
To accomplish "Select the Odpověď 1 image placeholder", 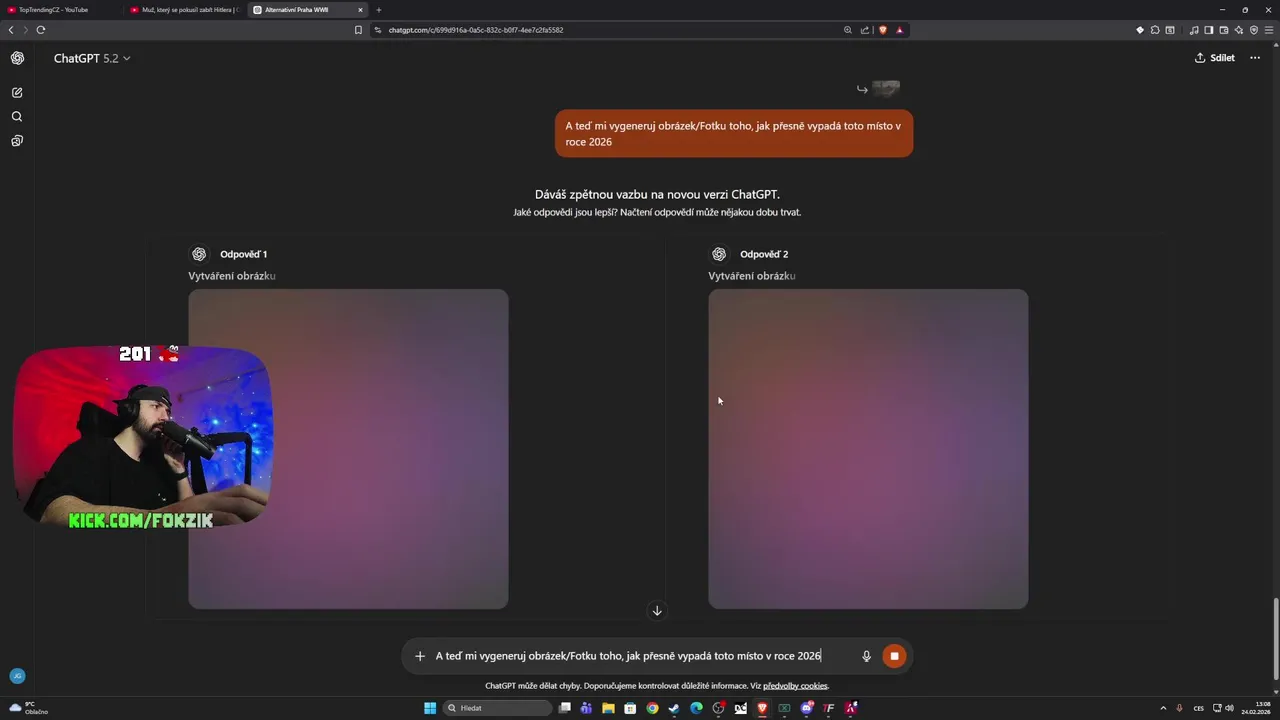I will [348, 449].
